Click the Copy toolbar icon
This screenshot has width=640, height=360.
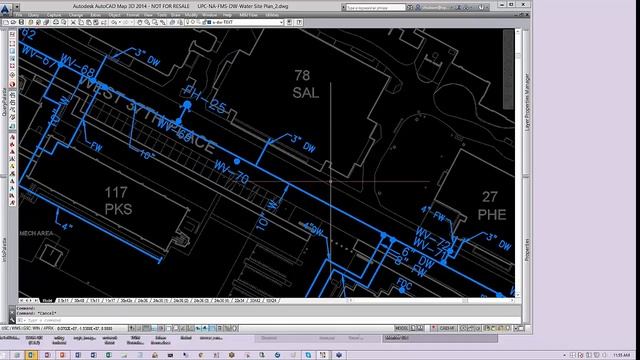(x=81, y=22)
